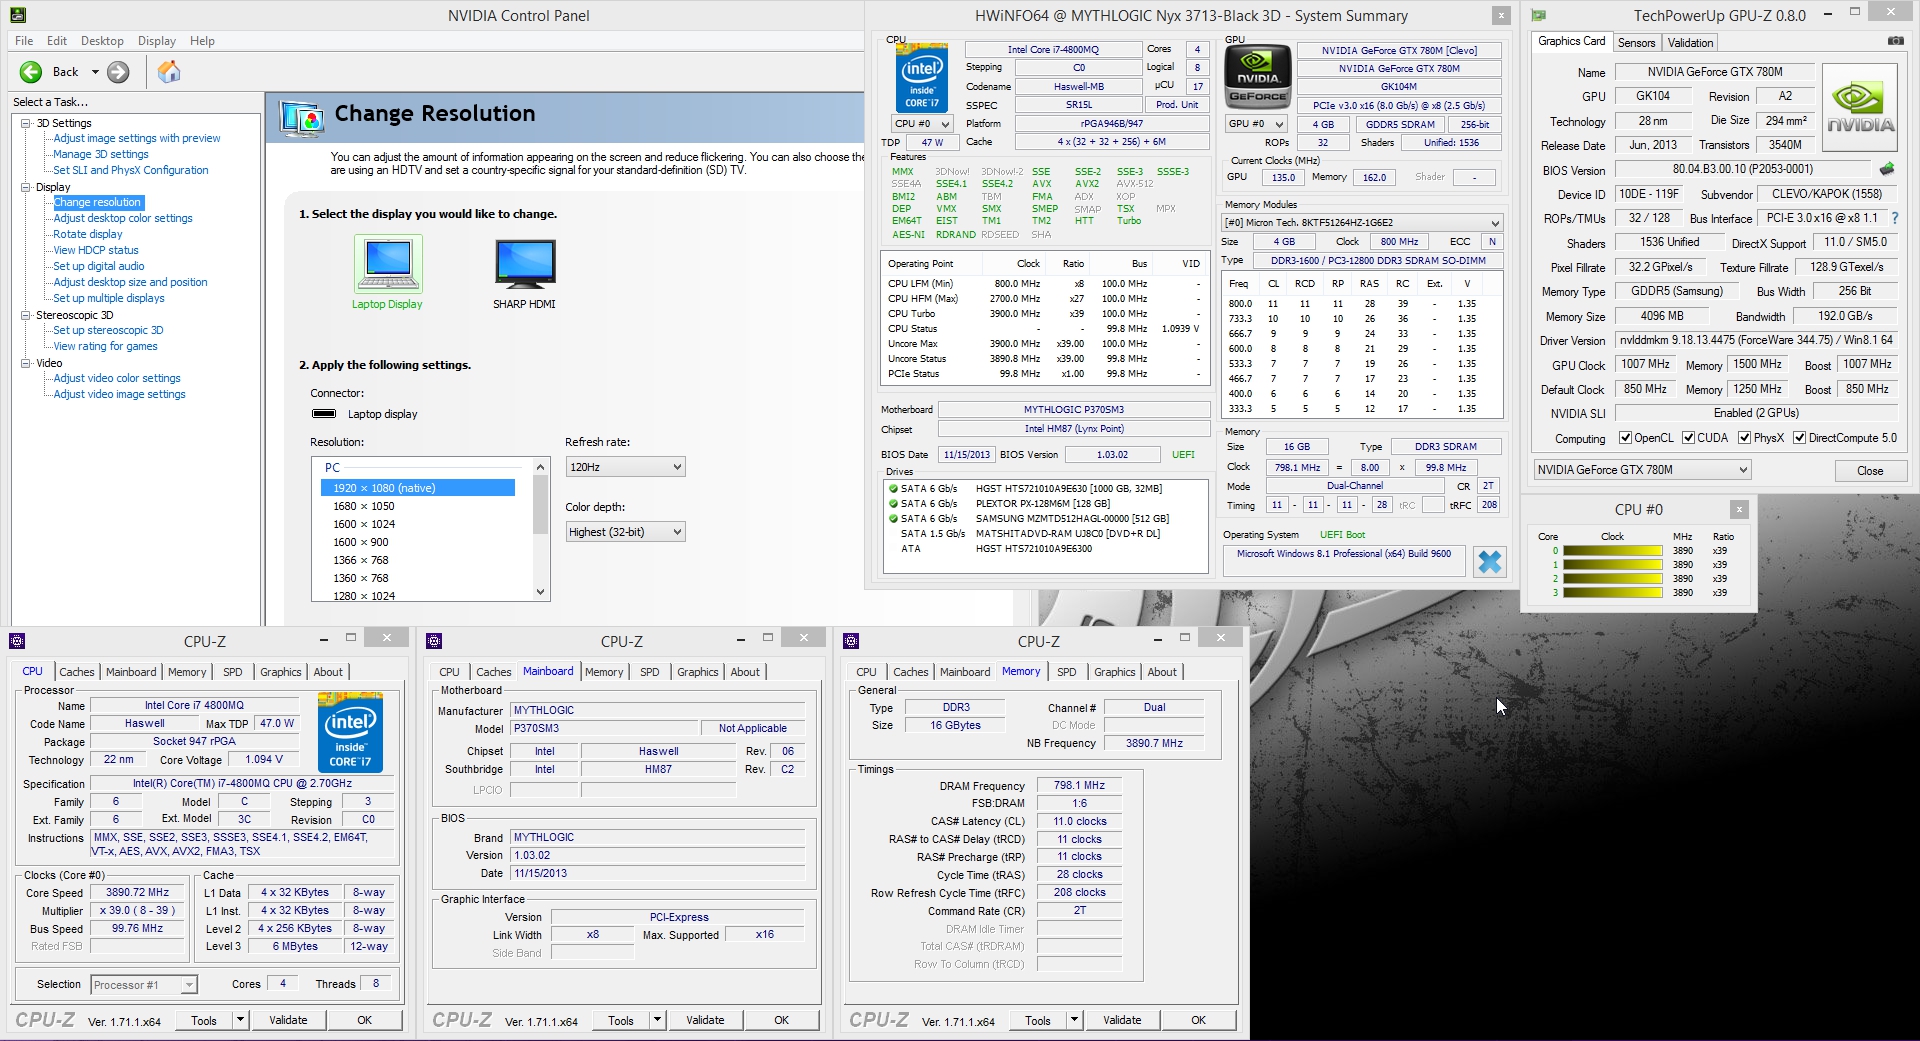This screenshot has width=1920, height=1041.
Task: Collapse the Stereoscopic 3D tree node
Action: pyautogui.click(x=25, y=315)
